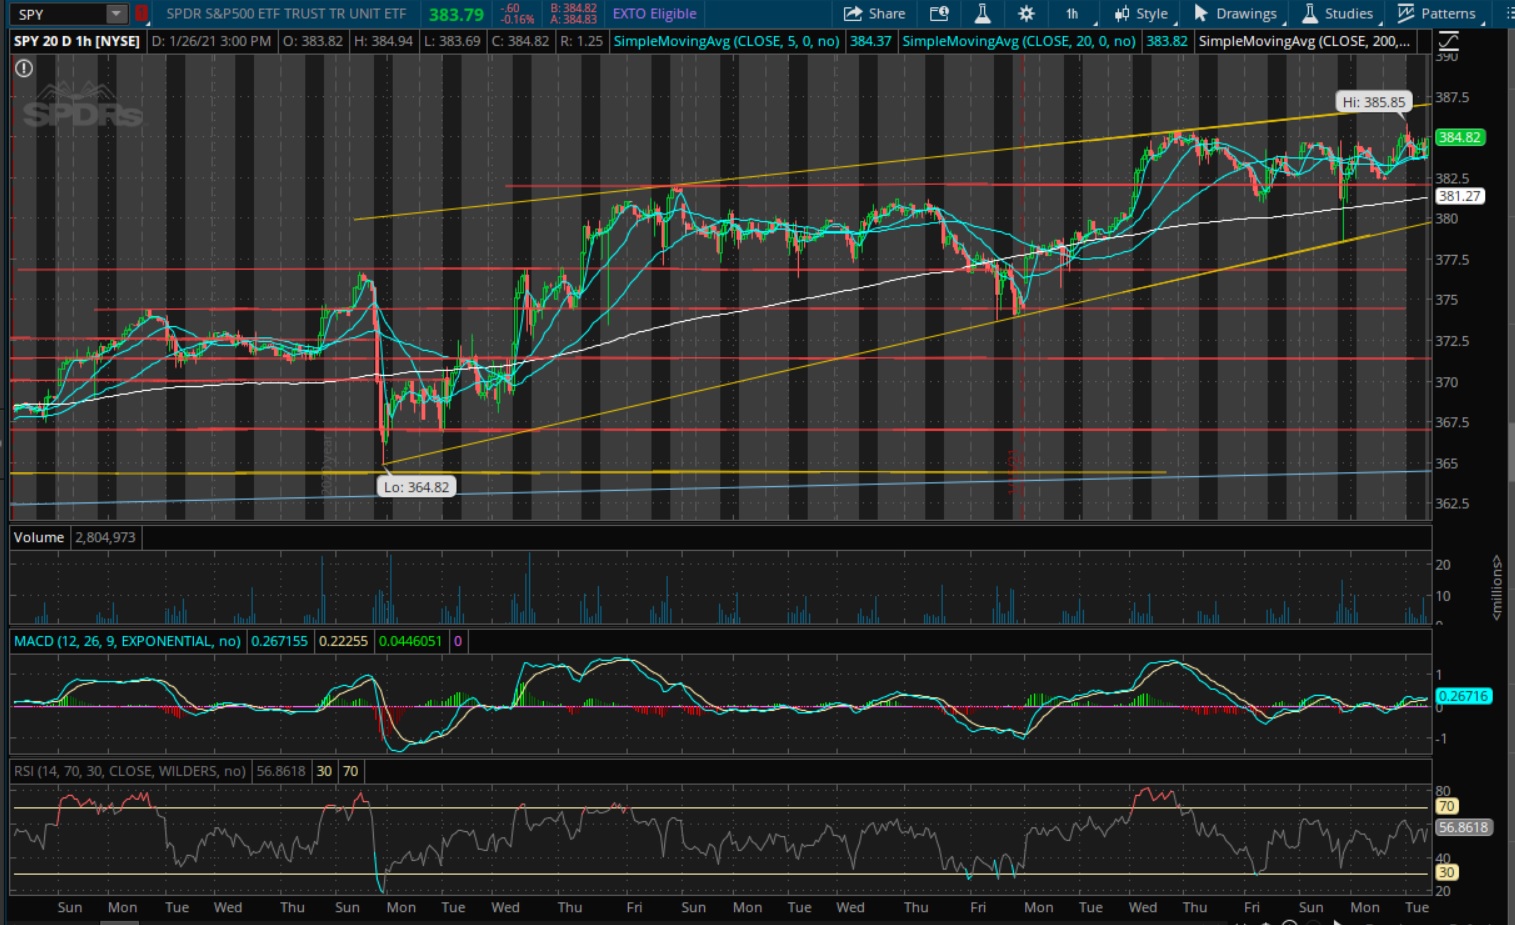The height and width of the screenshot is (925, 1515).
Task: Select the SimpleMovingAvg CLOSE 20 study label
Action: 1019,41
